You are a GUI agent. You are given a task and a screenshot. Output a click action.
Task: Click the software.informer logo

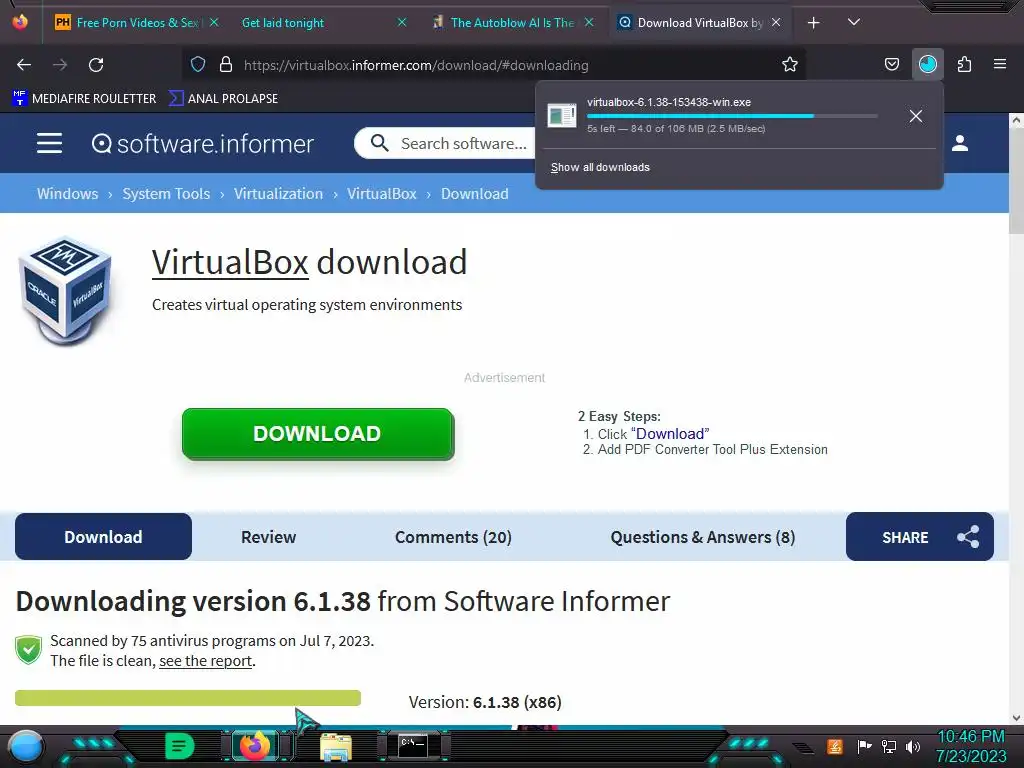[202, 144]
